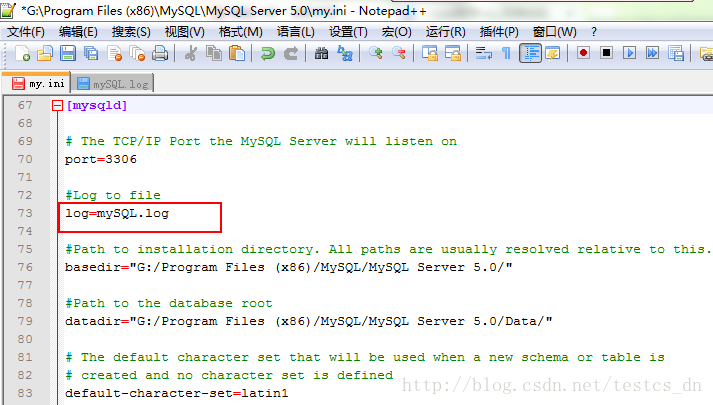
Task: Click the Close All documents icon
Action: coord(137,53)
